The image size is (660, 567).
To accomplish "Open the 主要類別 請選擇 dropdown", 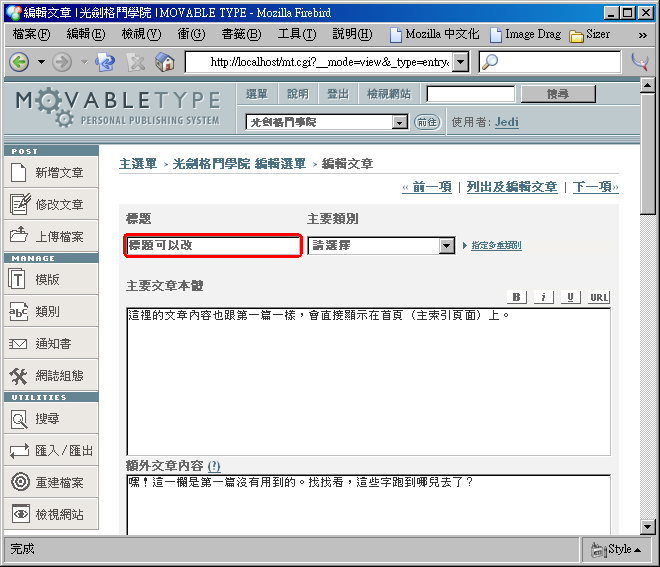I will pyautogui.click(x=381, y=245).
